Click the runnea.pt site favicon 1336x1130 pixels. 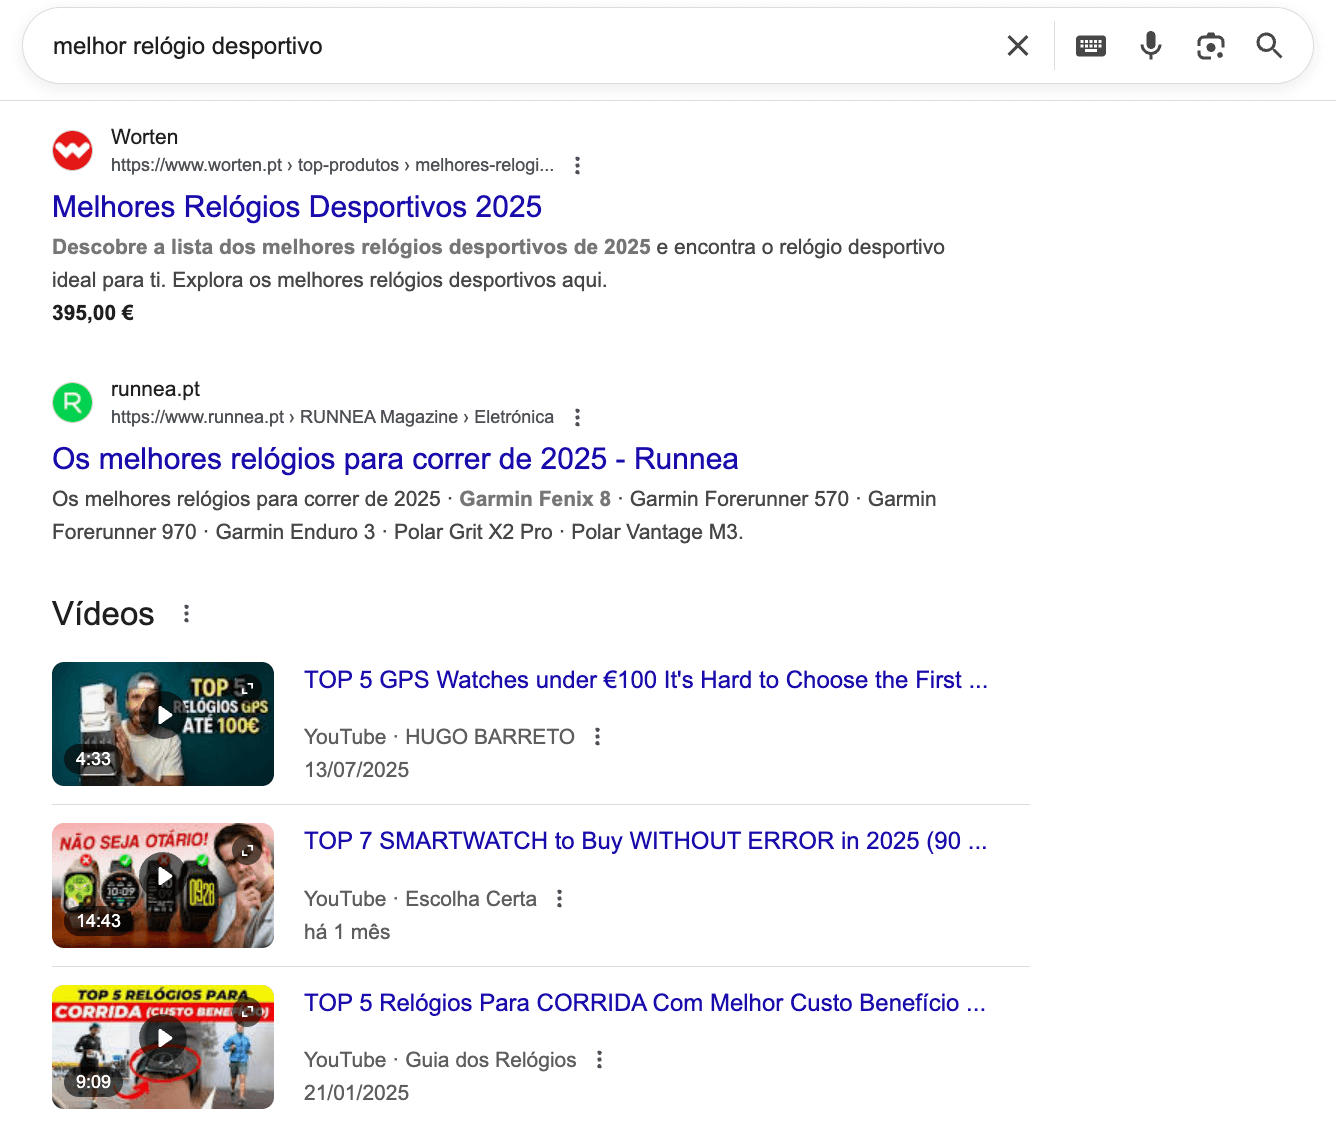point(71,402)
